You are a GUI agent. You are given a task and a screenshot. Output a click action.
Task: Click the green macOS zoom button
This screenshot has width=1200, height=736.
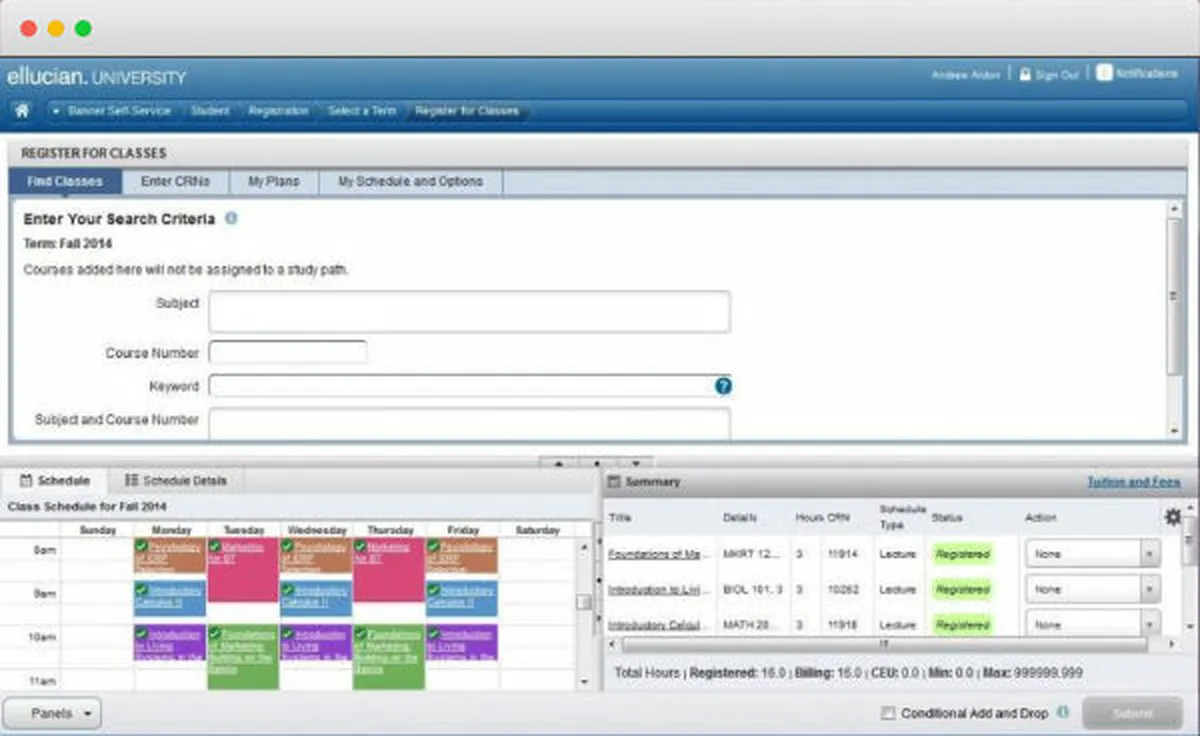(83, 28)
